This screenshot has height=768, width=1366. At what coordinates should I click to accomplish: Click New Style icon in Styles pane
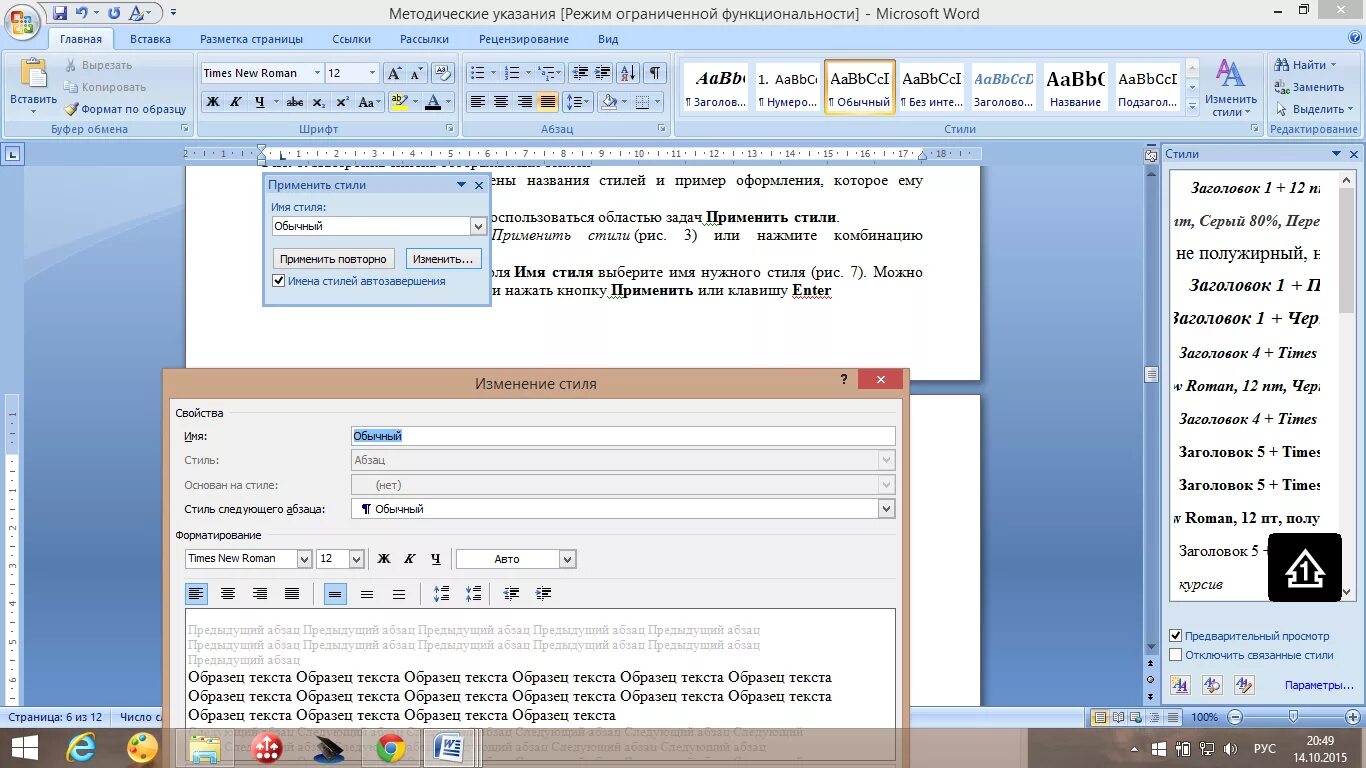1180,685
